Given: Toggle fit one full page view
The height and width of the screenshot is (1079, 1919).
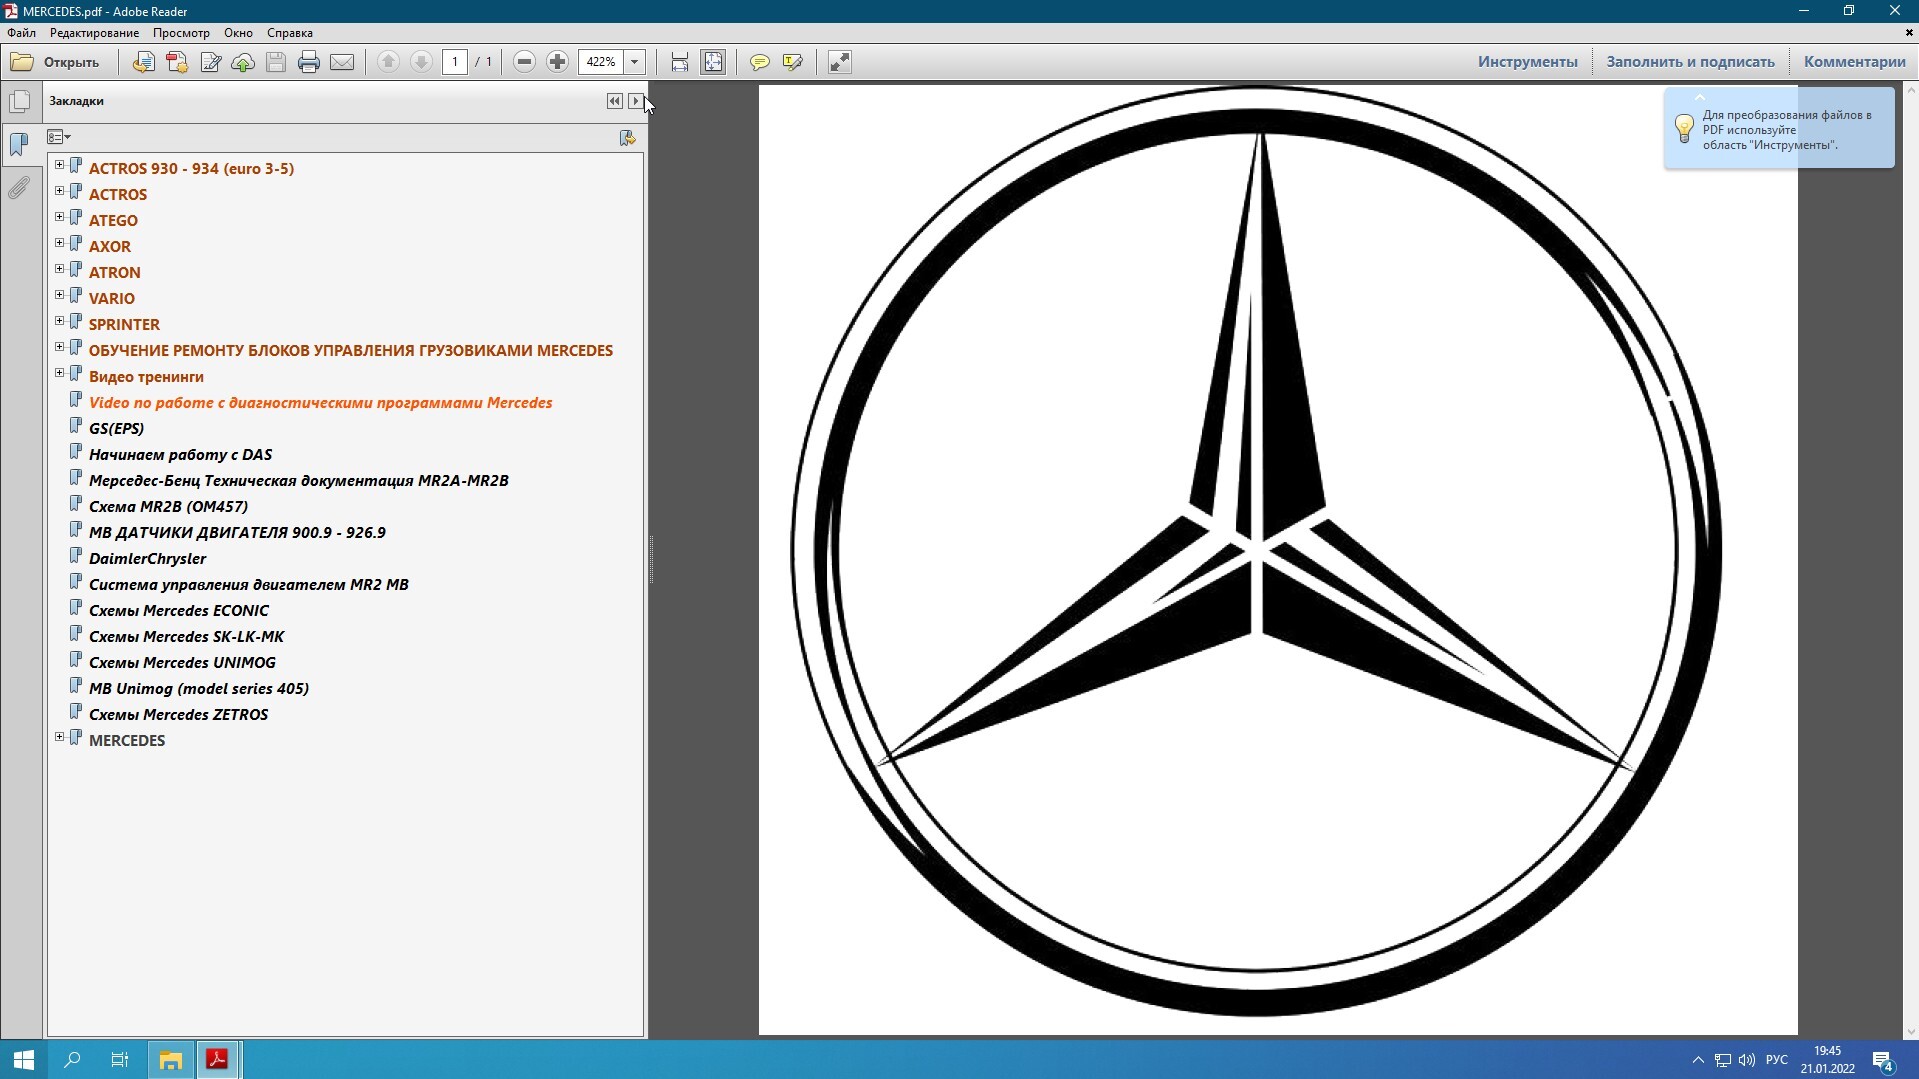Looking at the screenshot, I should click(x=713, y=62).
